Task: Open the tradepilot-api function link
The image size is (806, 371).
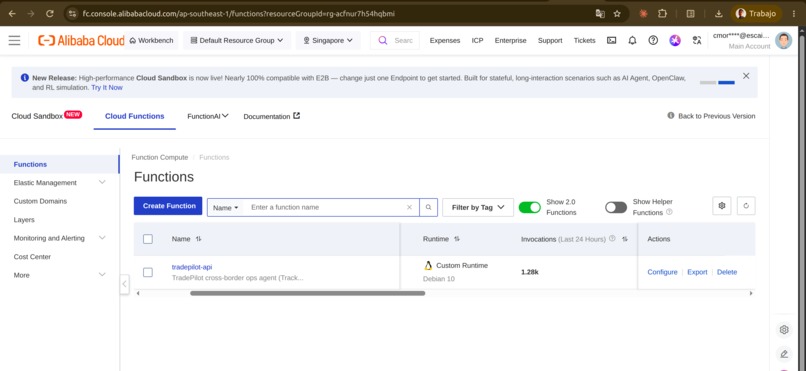Action: coord(192,267)
